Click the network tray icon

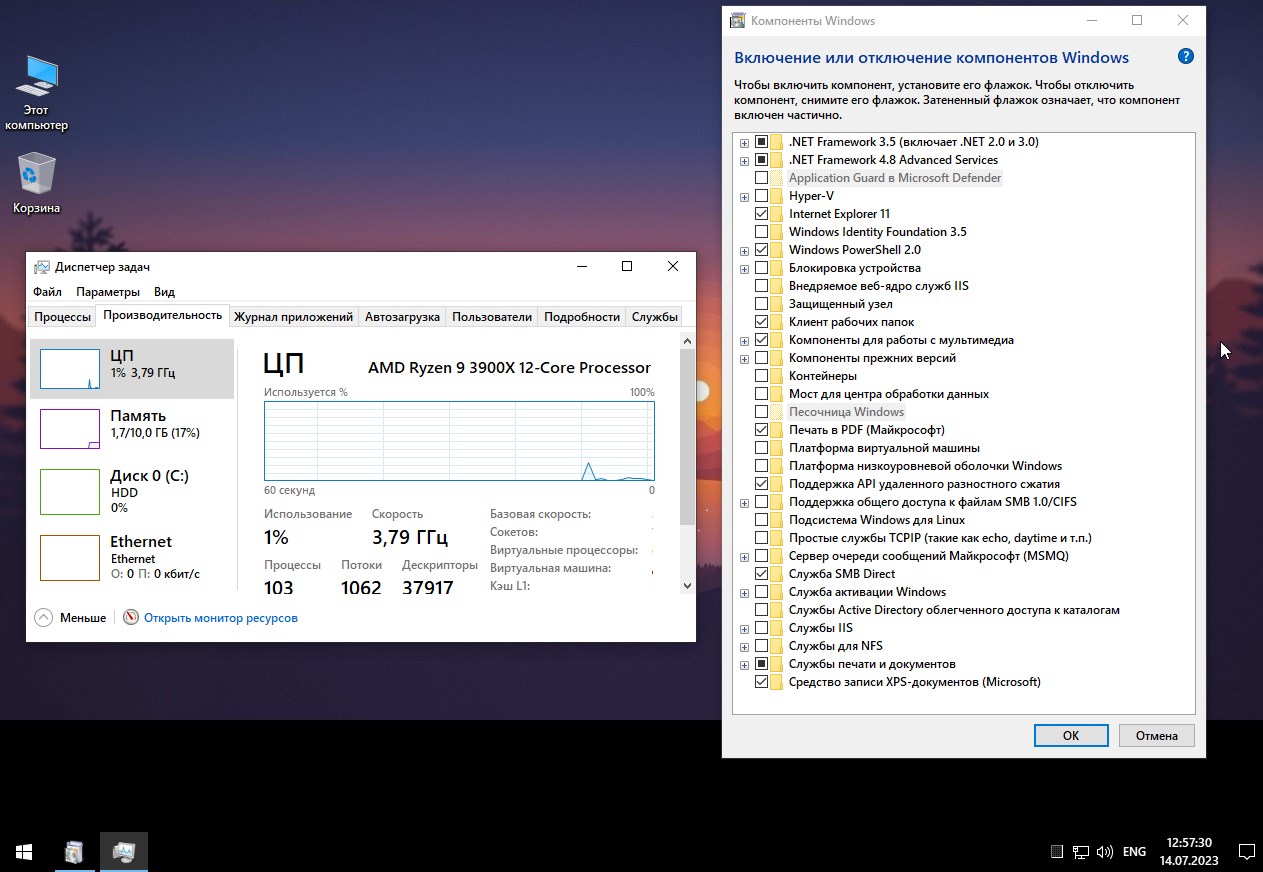[1081, 852]
